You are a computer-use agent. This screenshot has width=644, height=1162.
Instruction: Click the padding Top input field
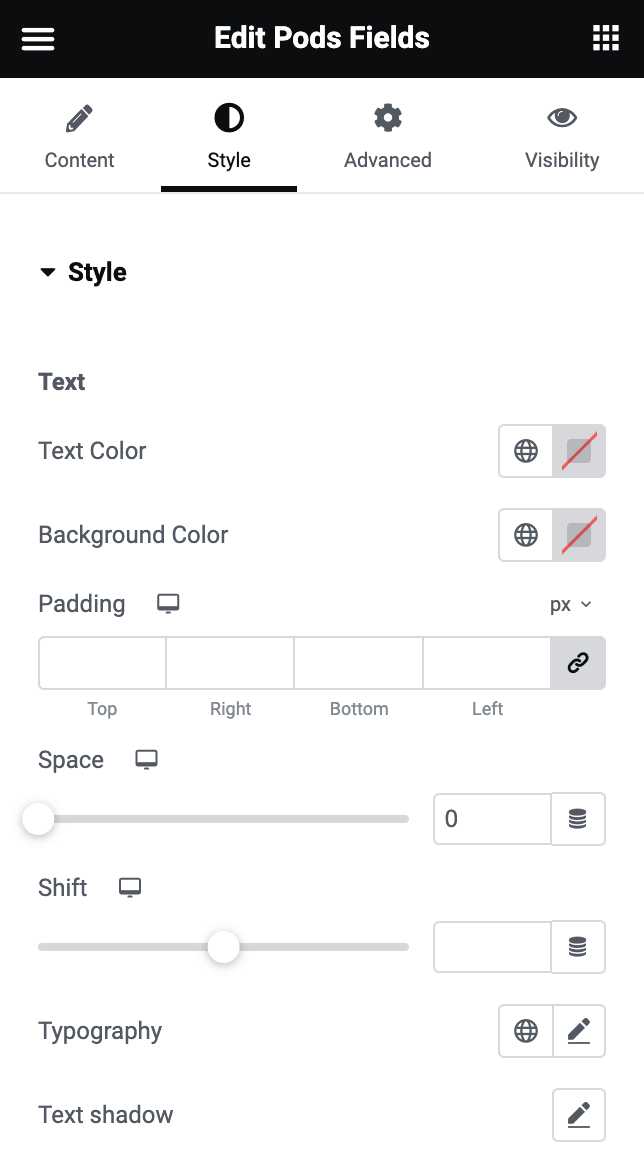click(102, 663)
